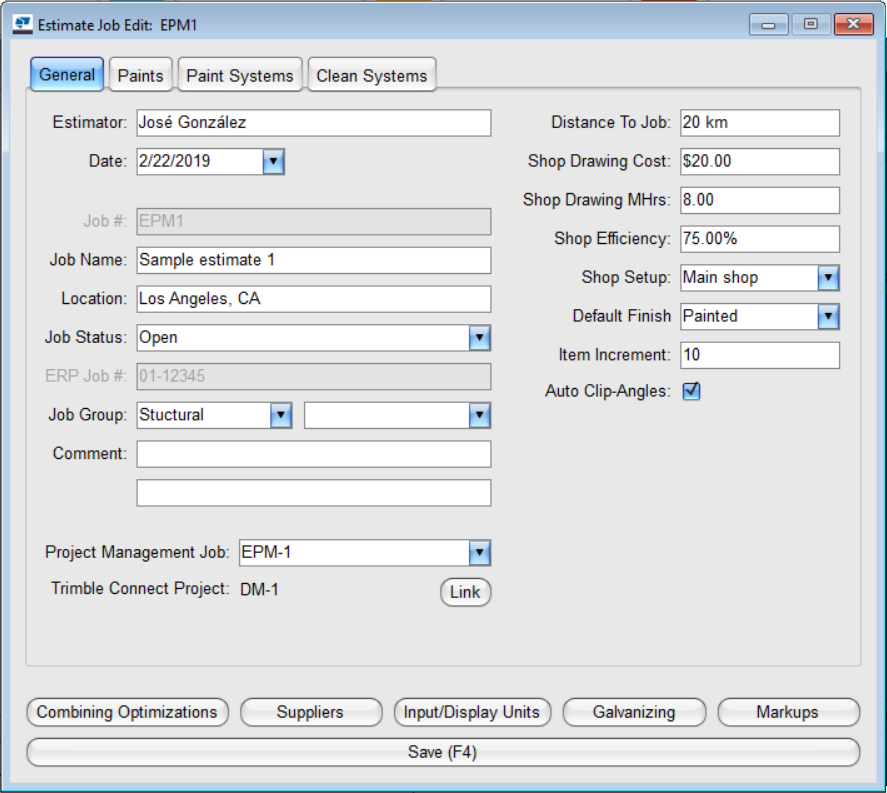
Task: Click the Link button for Trimble Connect
Action: click(465, 592)
